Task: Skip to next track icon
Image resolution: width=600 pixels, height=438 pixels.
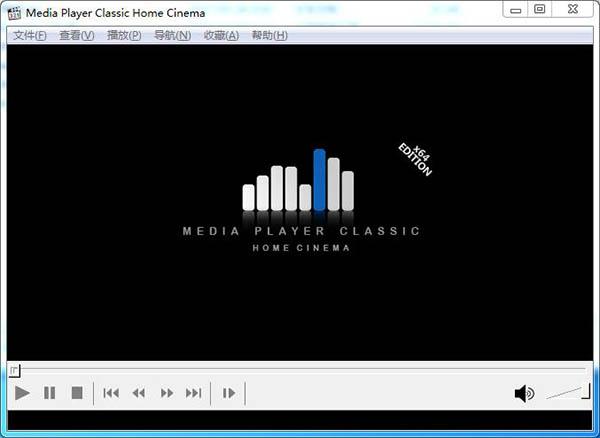Action: click(194, 393)
